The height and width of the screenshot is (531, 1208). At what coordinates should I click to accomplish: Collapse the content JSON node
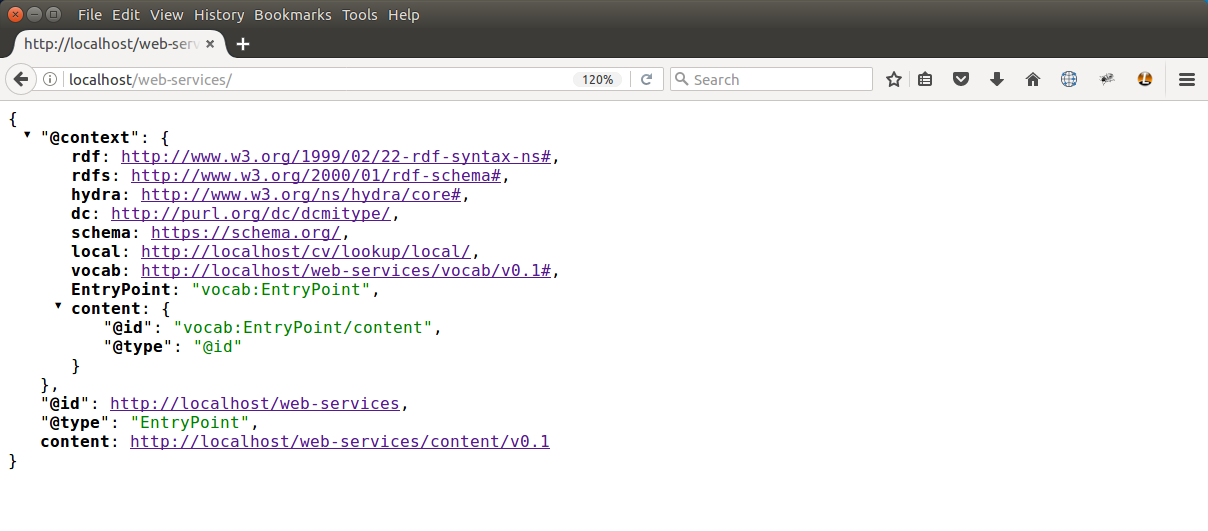(x=58, y=306)
